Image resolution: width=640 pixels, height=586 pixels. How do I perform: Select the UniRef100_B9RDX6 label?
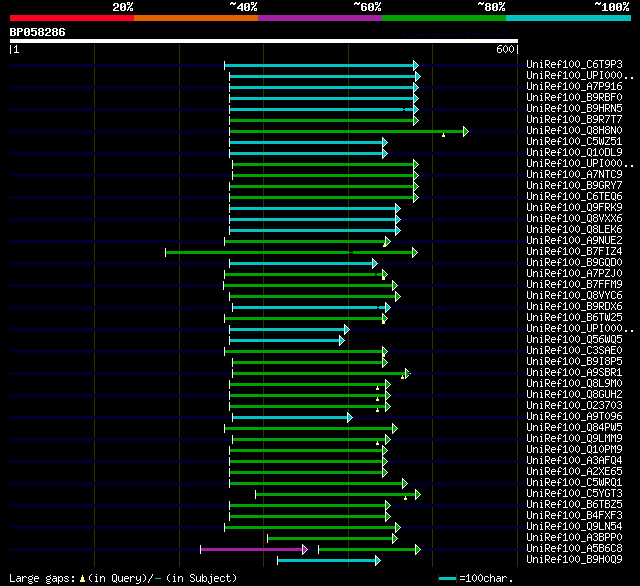click(x=574, y=307)
